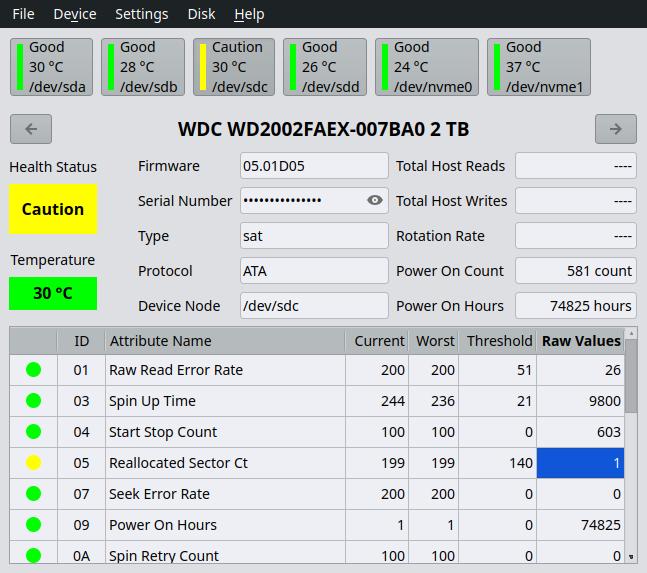Open the Disk menu
The width and height of the screenshot is (647, 573).
click(201, 14)
